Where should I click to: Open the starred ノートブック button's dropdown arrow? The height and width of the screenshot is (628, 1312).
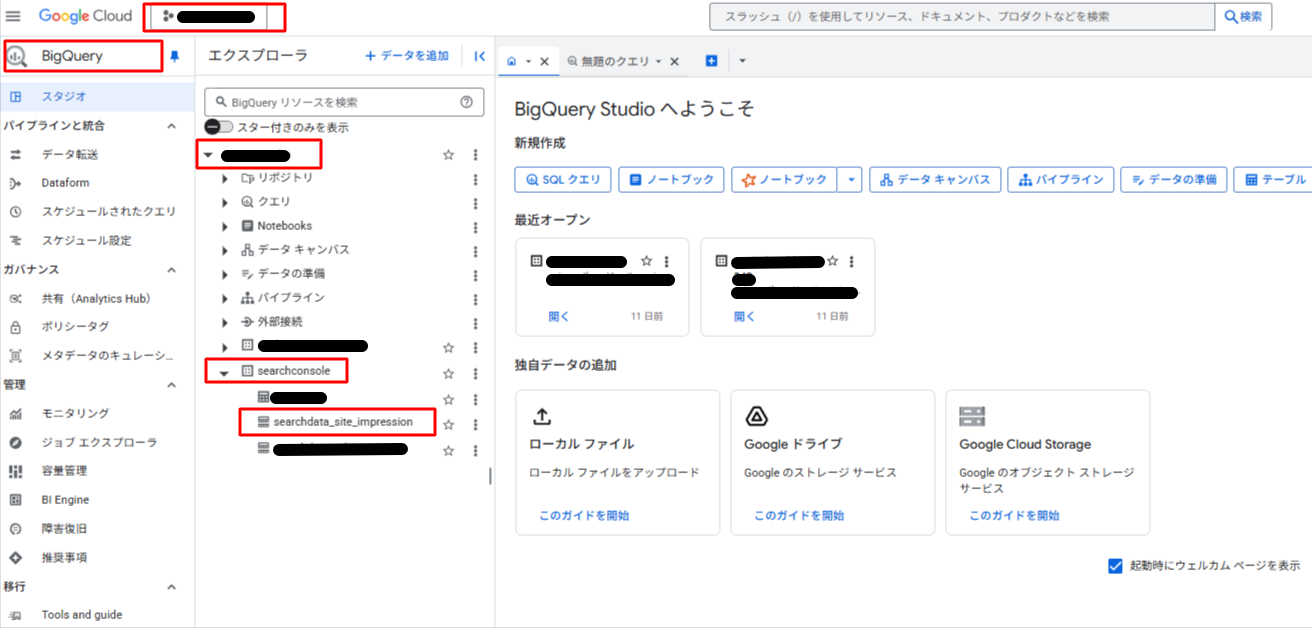click(x=850, y=179)
